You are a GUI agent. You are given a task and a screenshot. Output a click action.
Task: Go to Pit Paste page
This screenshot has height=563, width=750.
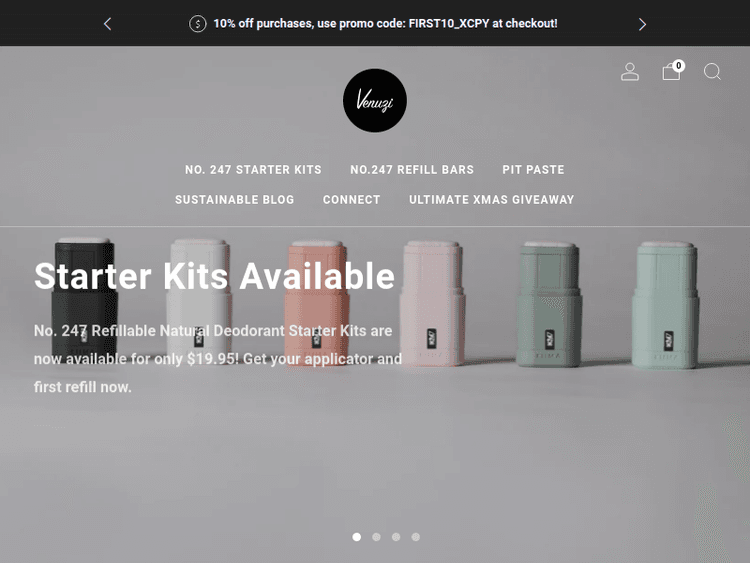coord(533,170)
